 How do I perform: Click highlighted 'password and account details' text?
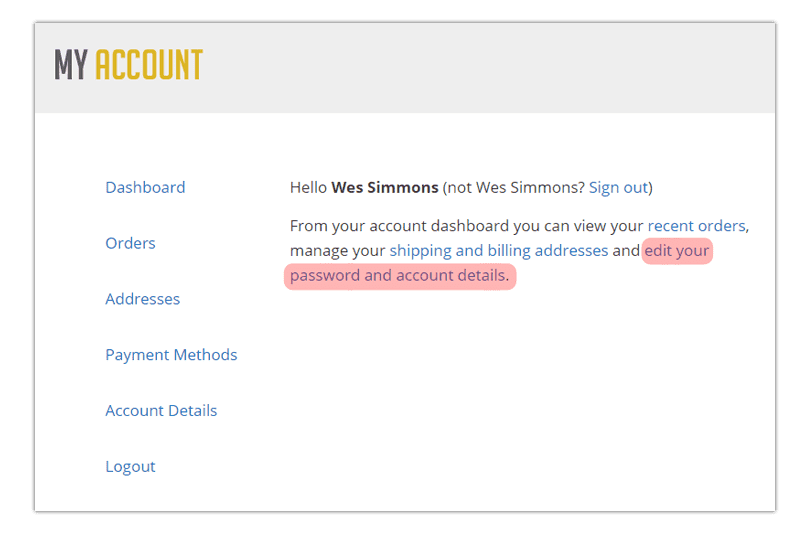(x=398, y=276)
